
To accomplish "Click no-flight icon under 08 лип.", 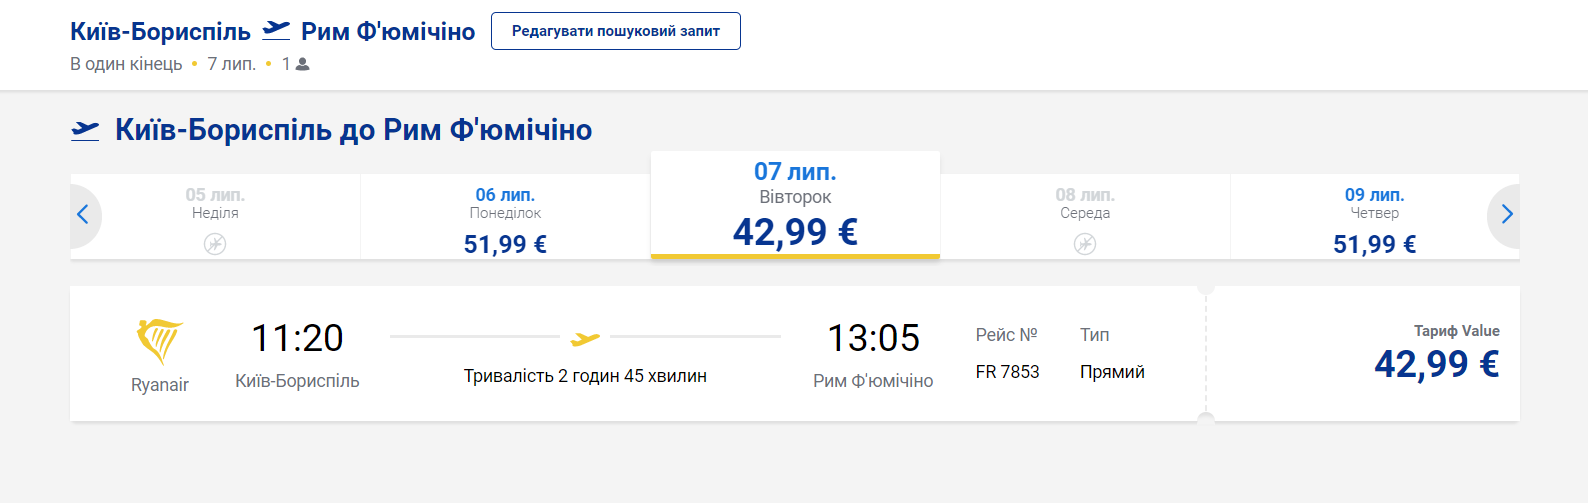I will [1085, 244].
